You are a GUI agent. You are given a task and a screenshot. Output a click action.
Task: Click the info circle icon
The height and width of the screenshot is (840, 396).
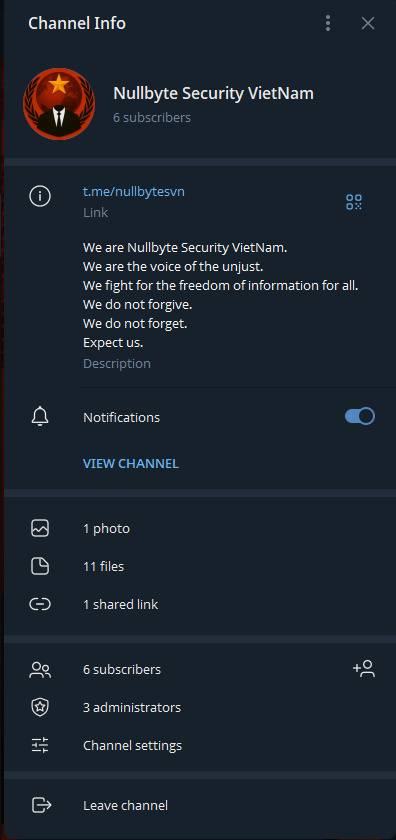pyautogui.click(x=40, y=197)
